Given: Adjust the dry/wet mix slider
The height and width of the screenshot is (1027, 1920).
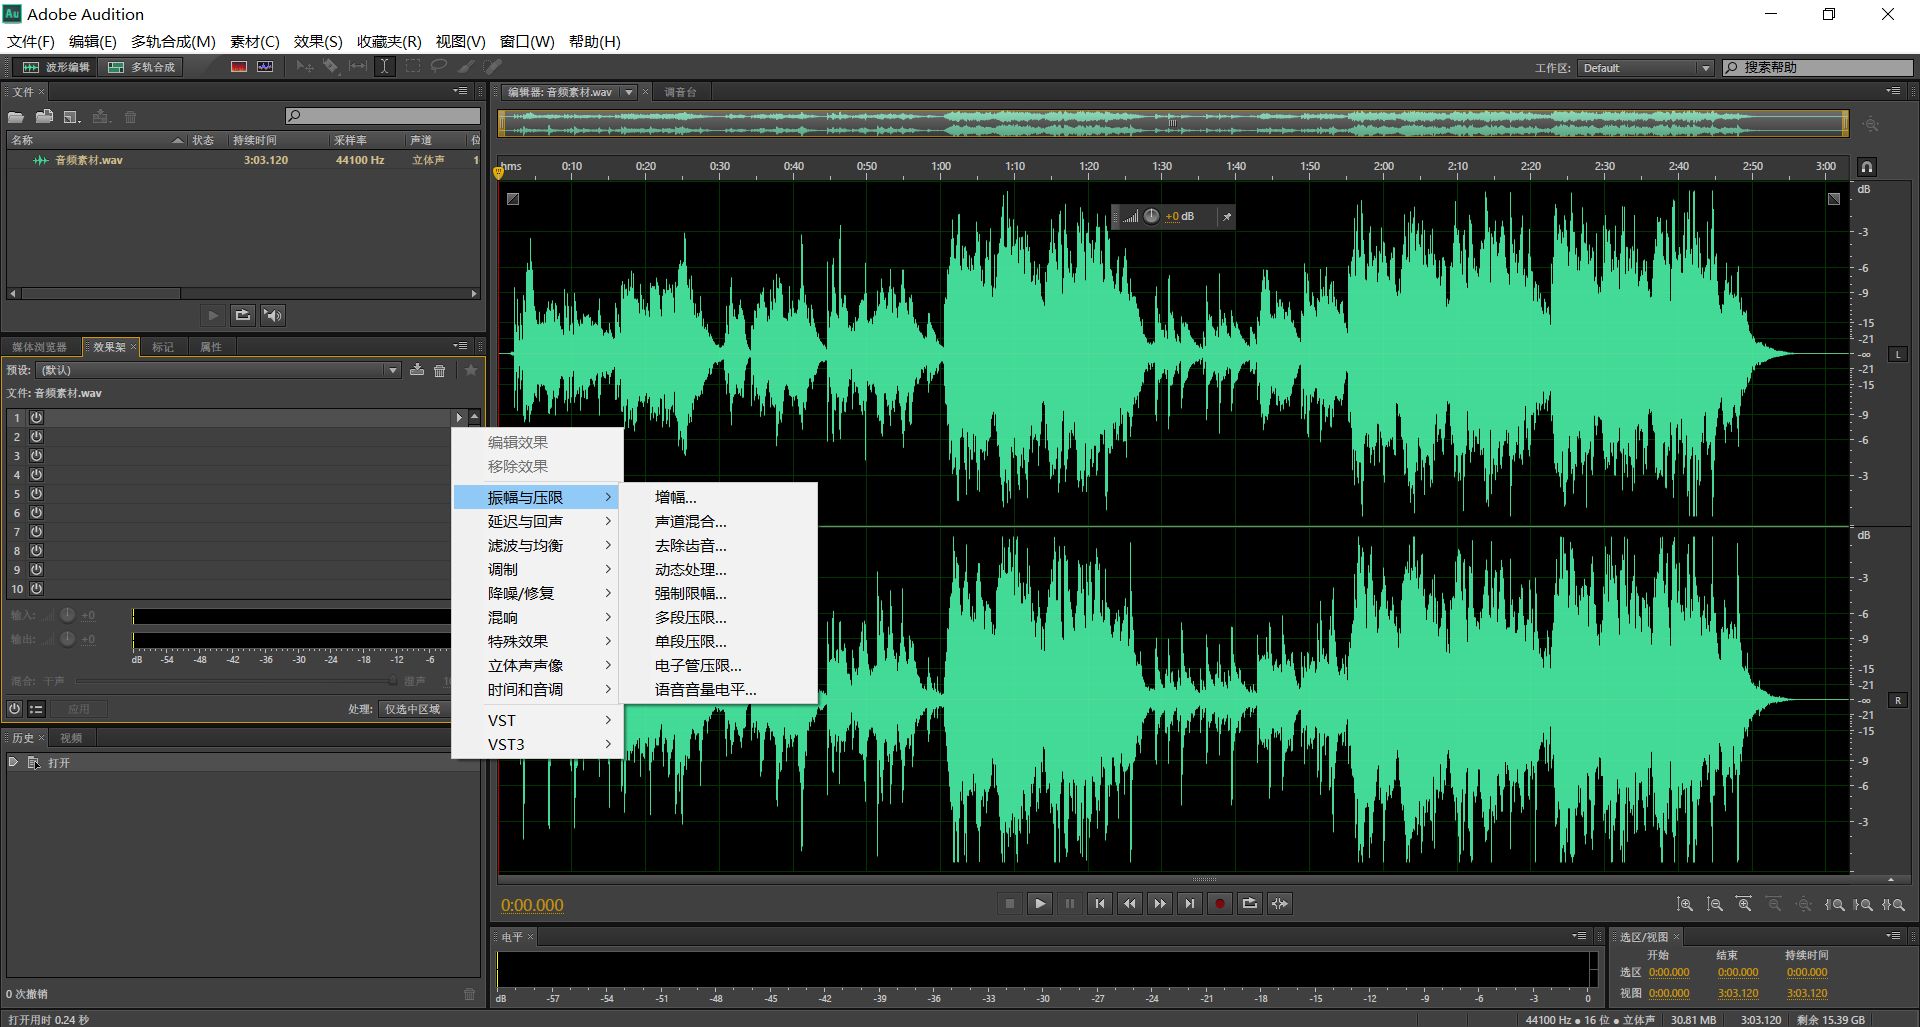Looking at the screenshot, I should pos(236,681).
